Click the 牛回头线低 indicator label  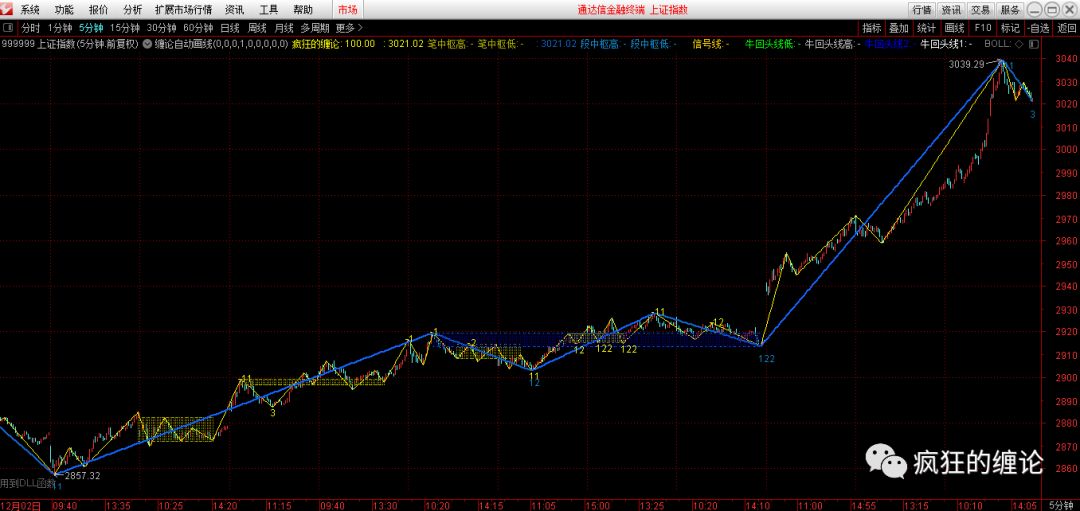(770, 44)
